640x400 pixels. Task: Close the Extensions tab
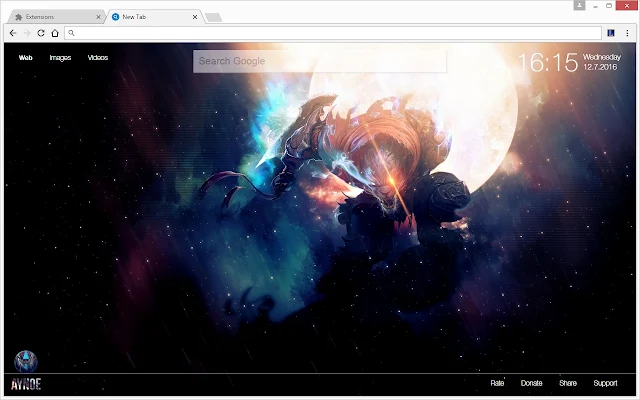[x=98, y=17]
